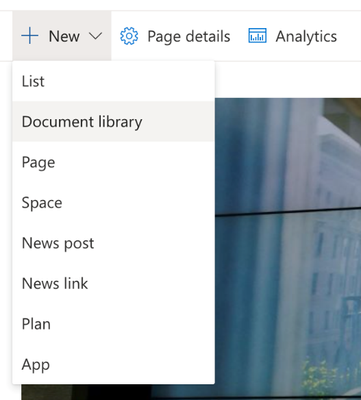This screenshot has width=361, height=400.
Task: Choose App at the menu bottom
Action: point(113,364)
